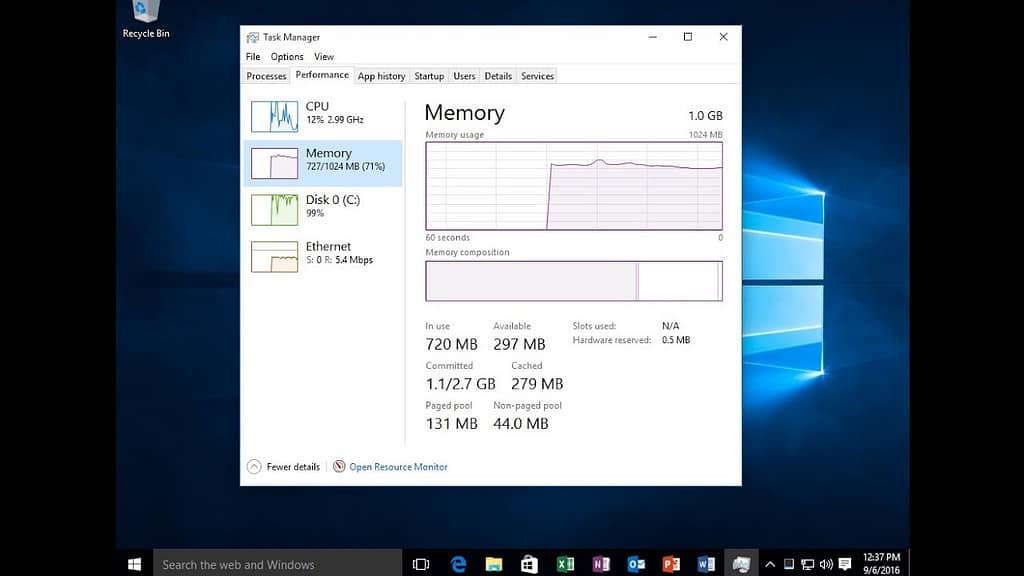Show hidden system tray icons
The width and height of the screenshot is (1024, 576).
coord(770,564)
